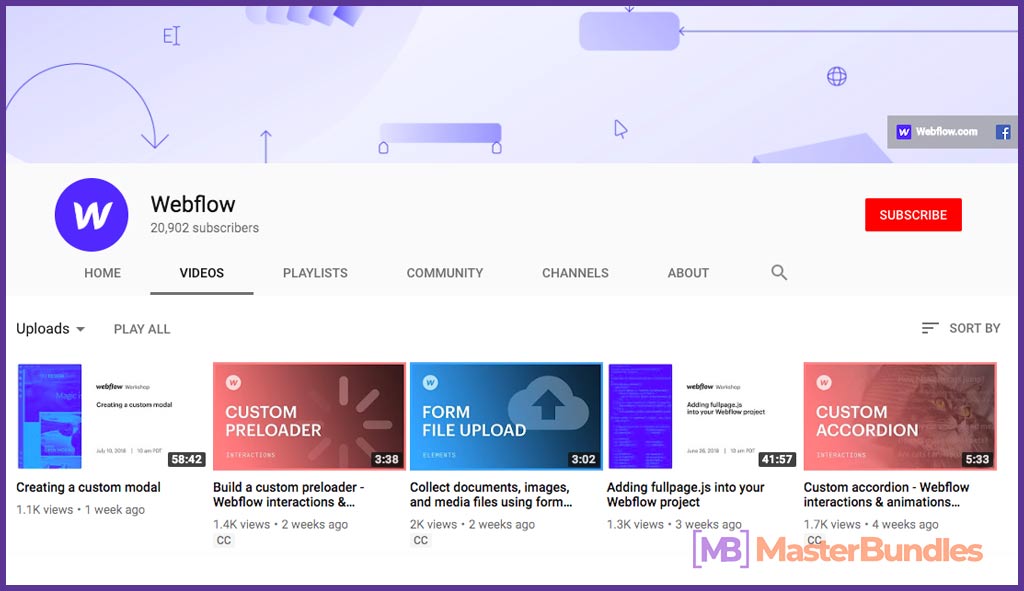Image resolution: width=1024 pixels, height=591 pixels.
Task: Open the Channels tab
Action: tap(575, 273)
